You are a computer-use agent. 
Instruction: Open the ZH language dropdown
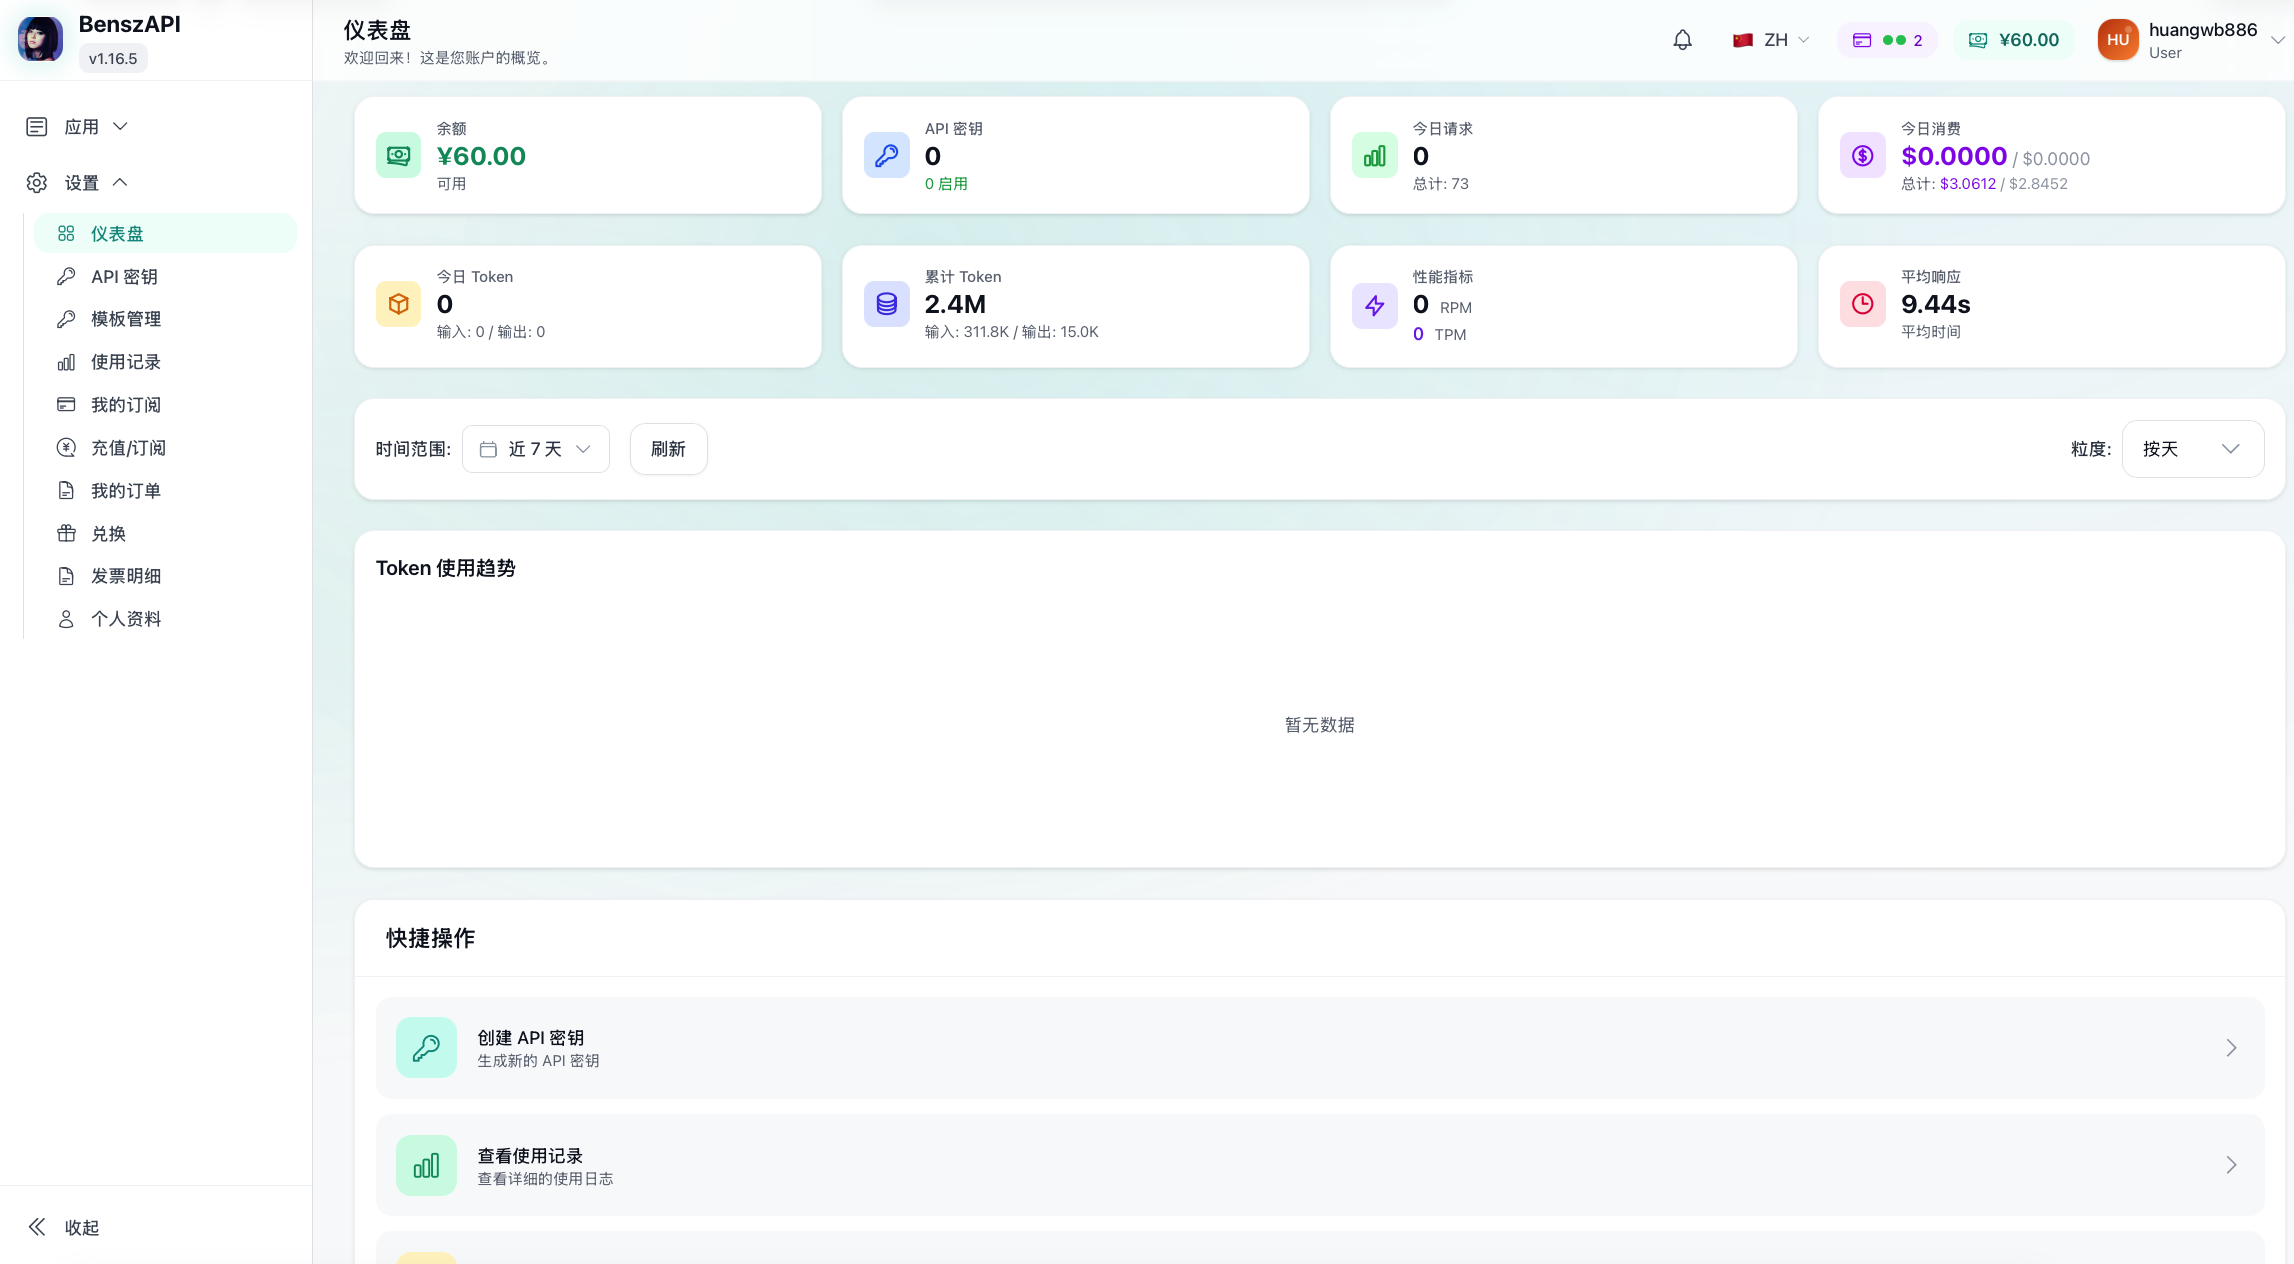coord(1771,40)
